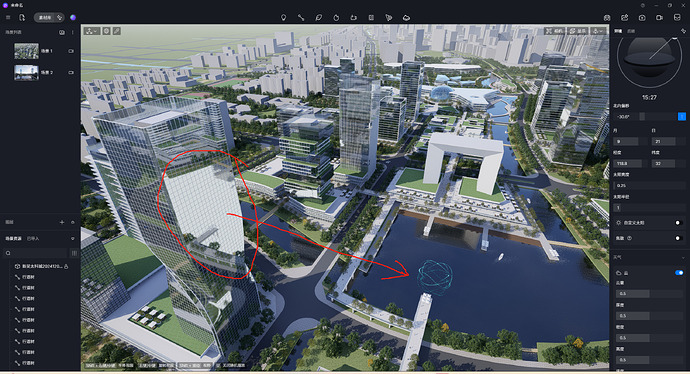The height and width of the screenshot is (374, 690).
Task: Click the purple gradient sphere icon
Action: click(73, 18)
